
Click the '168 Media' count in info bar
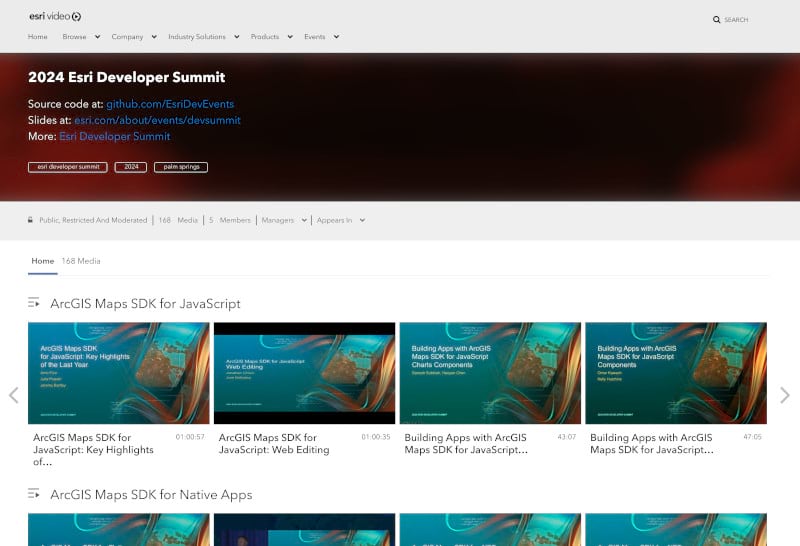tap(178, 220)
